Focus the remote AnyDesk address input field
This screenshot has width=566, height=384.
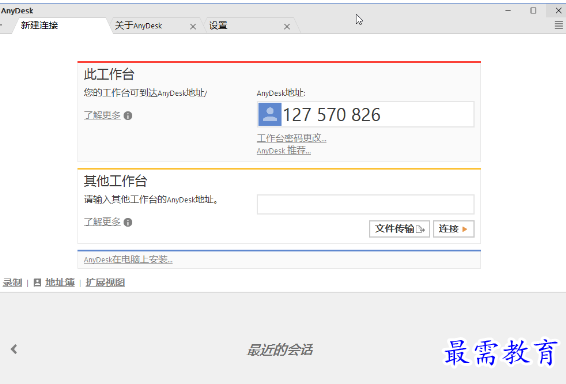366,204
